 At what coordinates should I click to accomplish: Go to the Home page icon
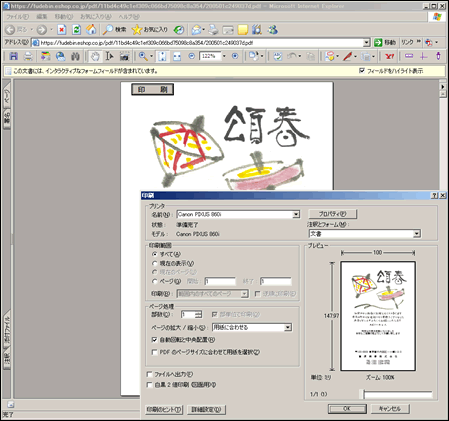[x=91, y=30]
